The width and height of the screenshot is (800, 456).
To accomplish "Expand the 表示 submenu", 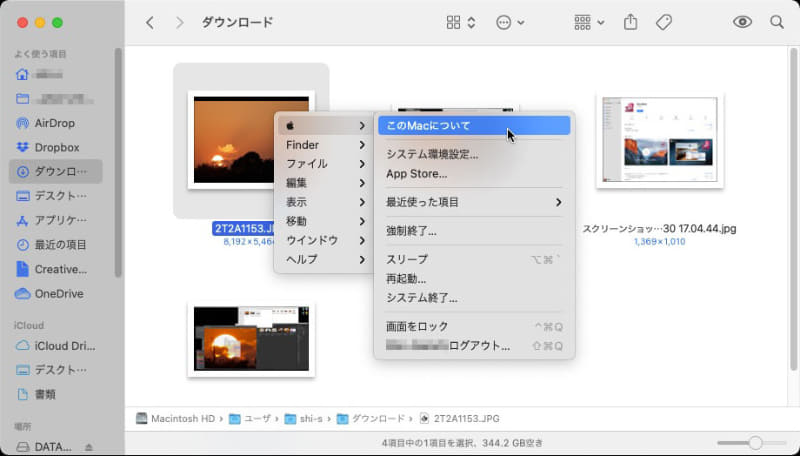I will pos(326,202).
